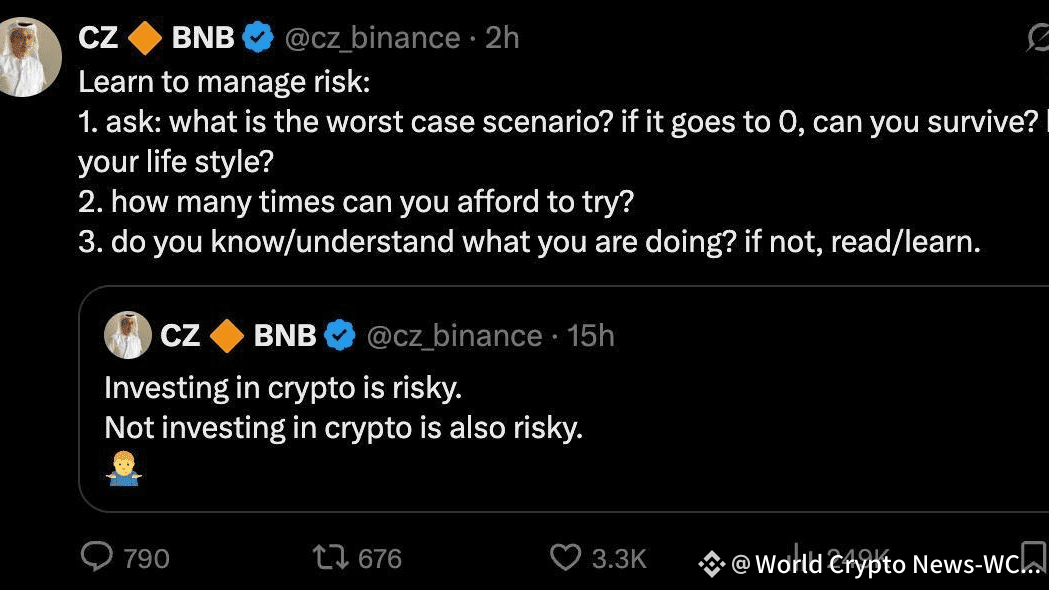The height and width of the screenshot is (590, 1049).
Task: Open the quoted tweet's small avatar
Action: 128,335
